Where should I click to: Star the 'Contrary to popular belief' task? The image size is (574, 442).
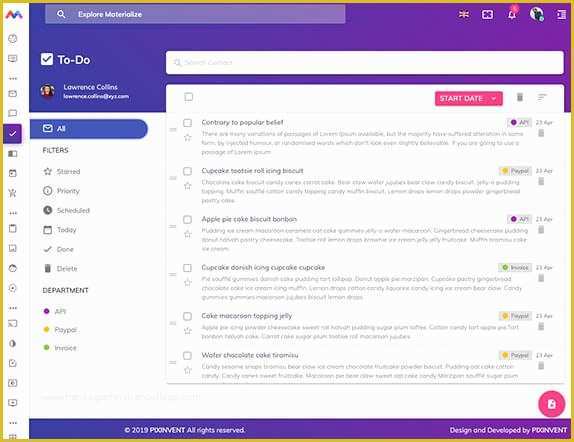pyautogui.click(x=188, y=138)
